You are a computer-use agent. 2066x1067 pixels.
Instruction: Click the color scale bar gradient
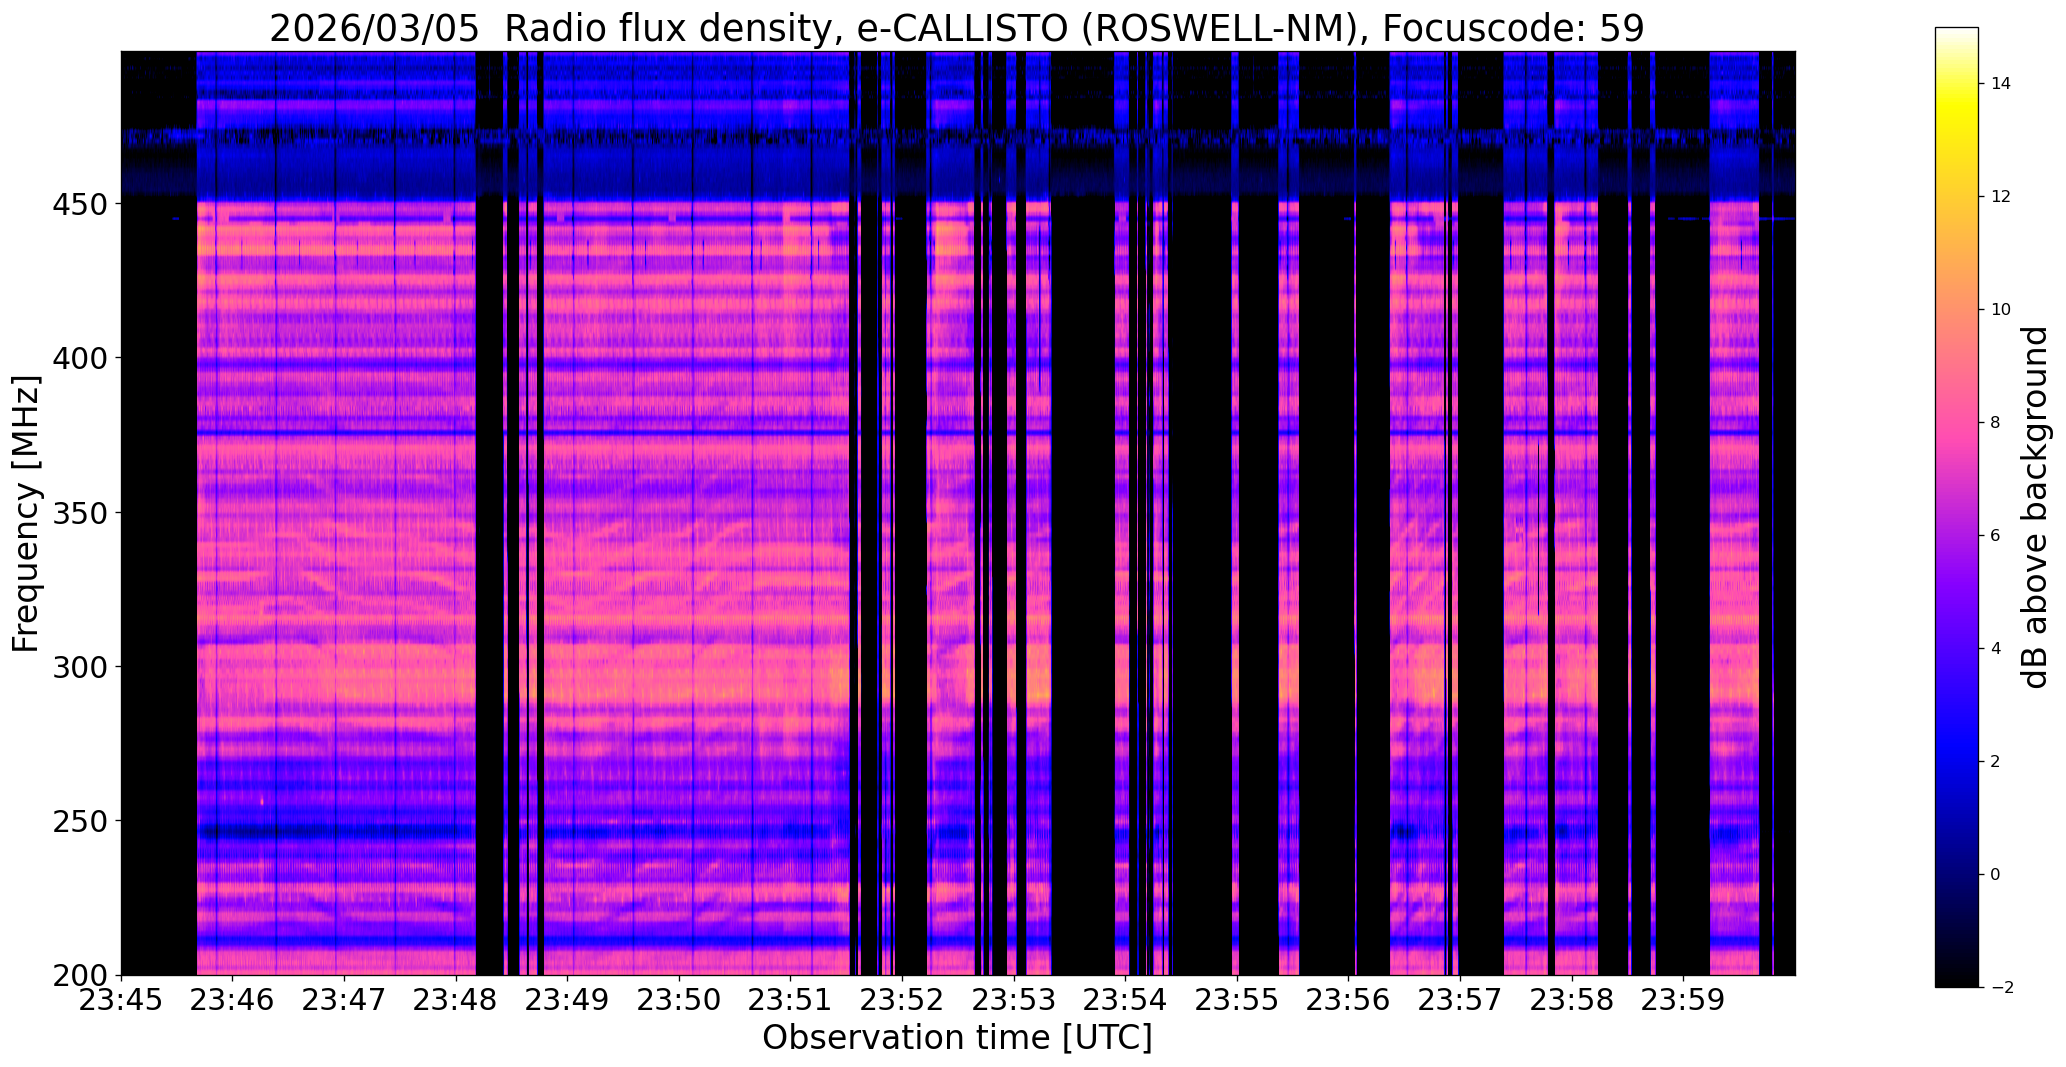tap(1957, 507)
